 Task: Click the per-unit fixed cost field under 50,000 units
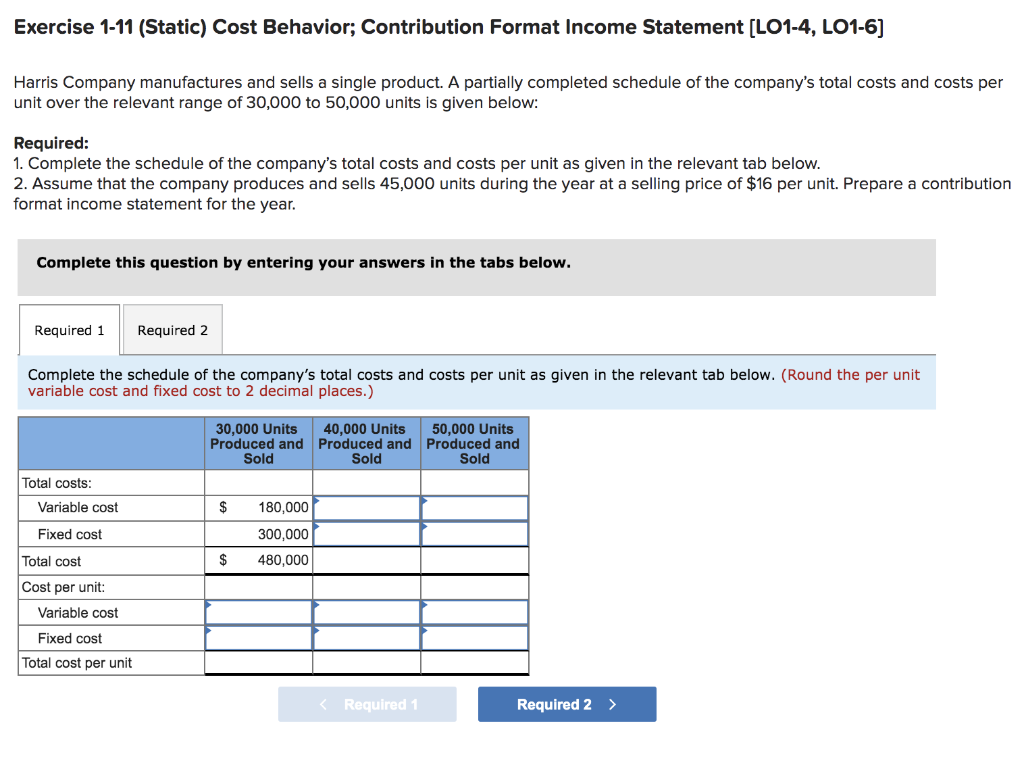tap(474, 638)
